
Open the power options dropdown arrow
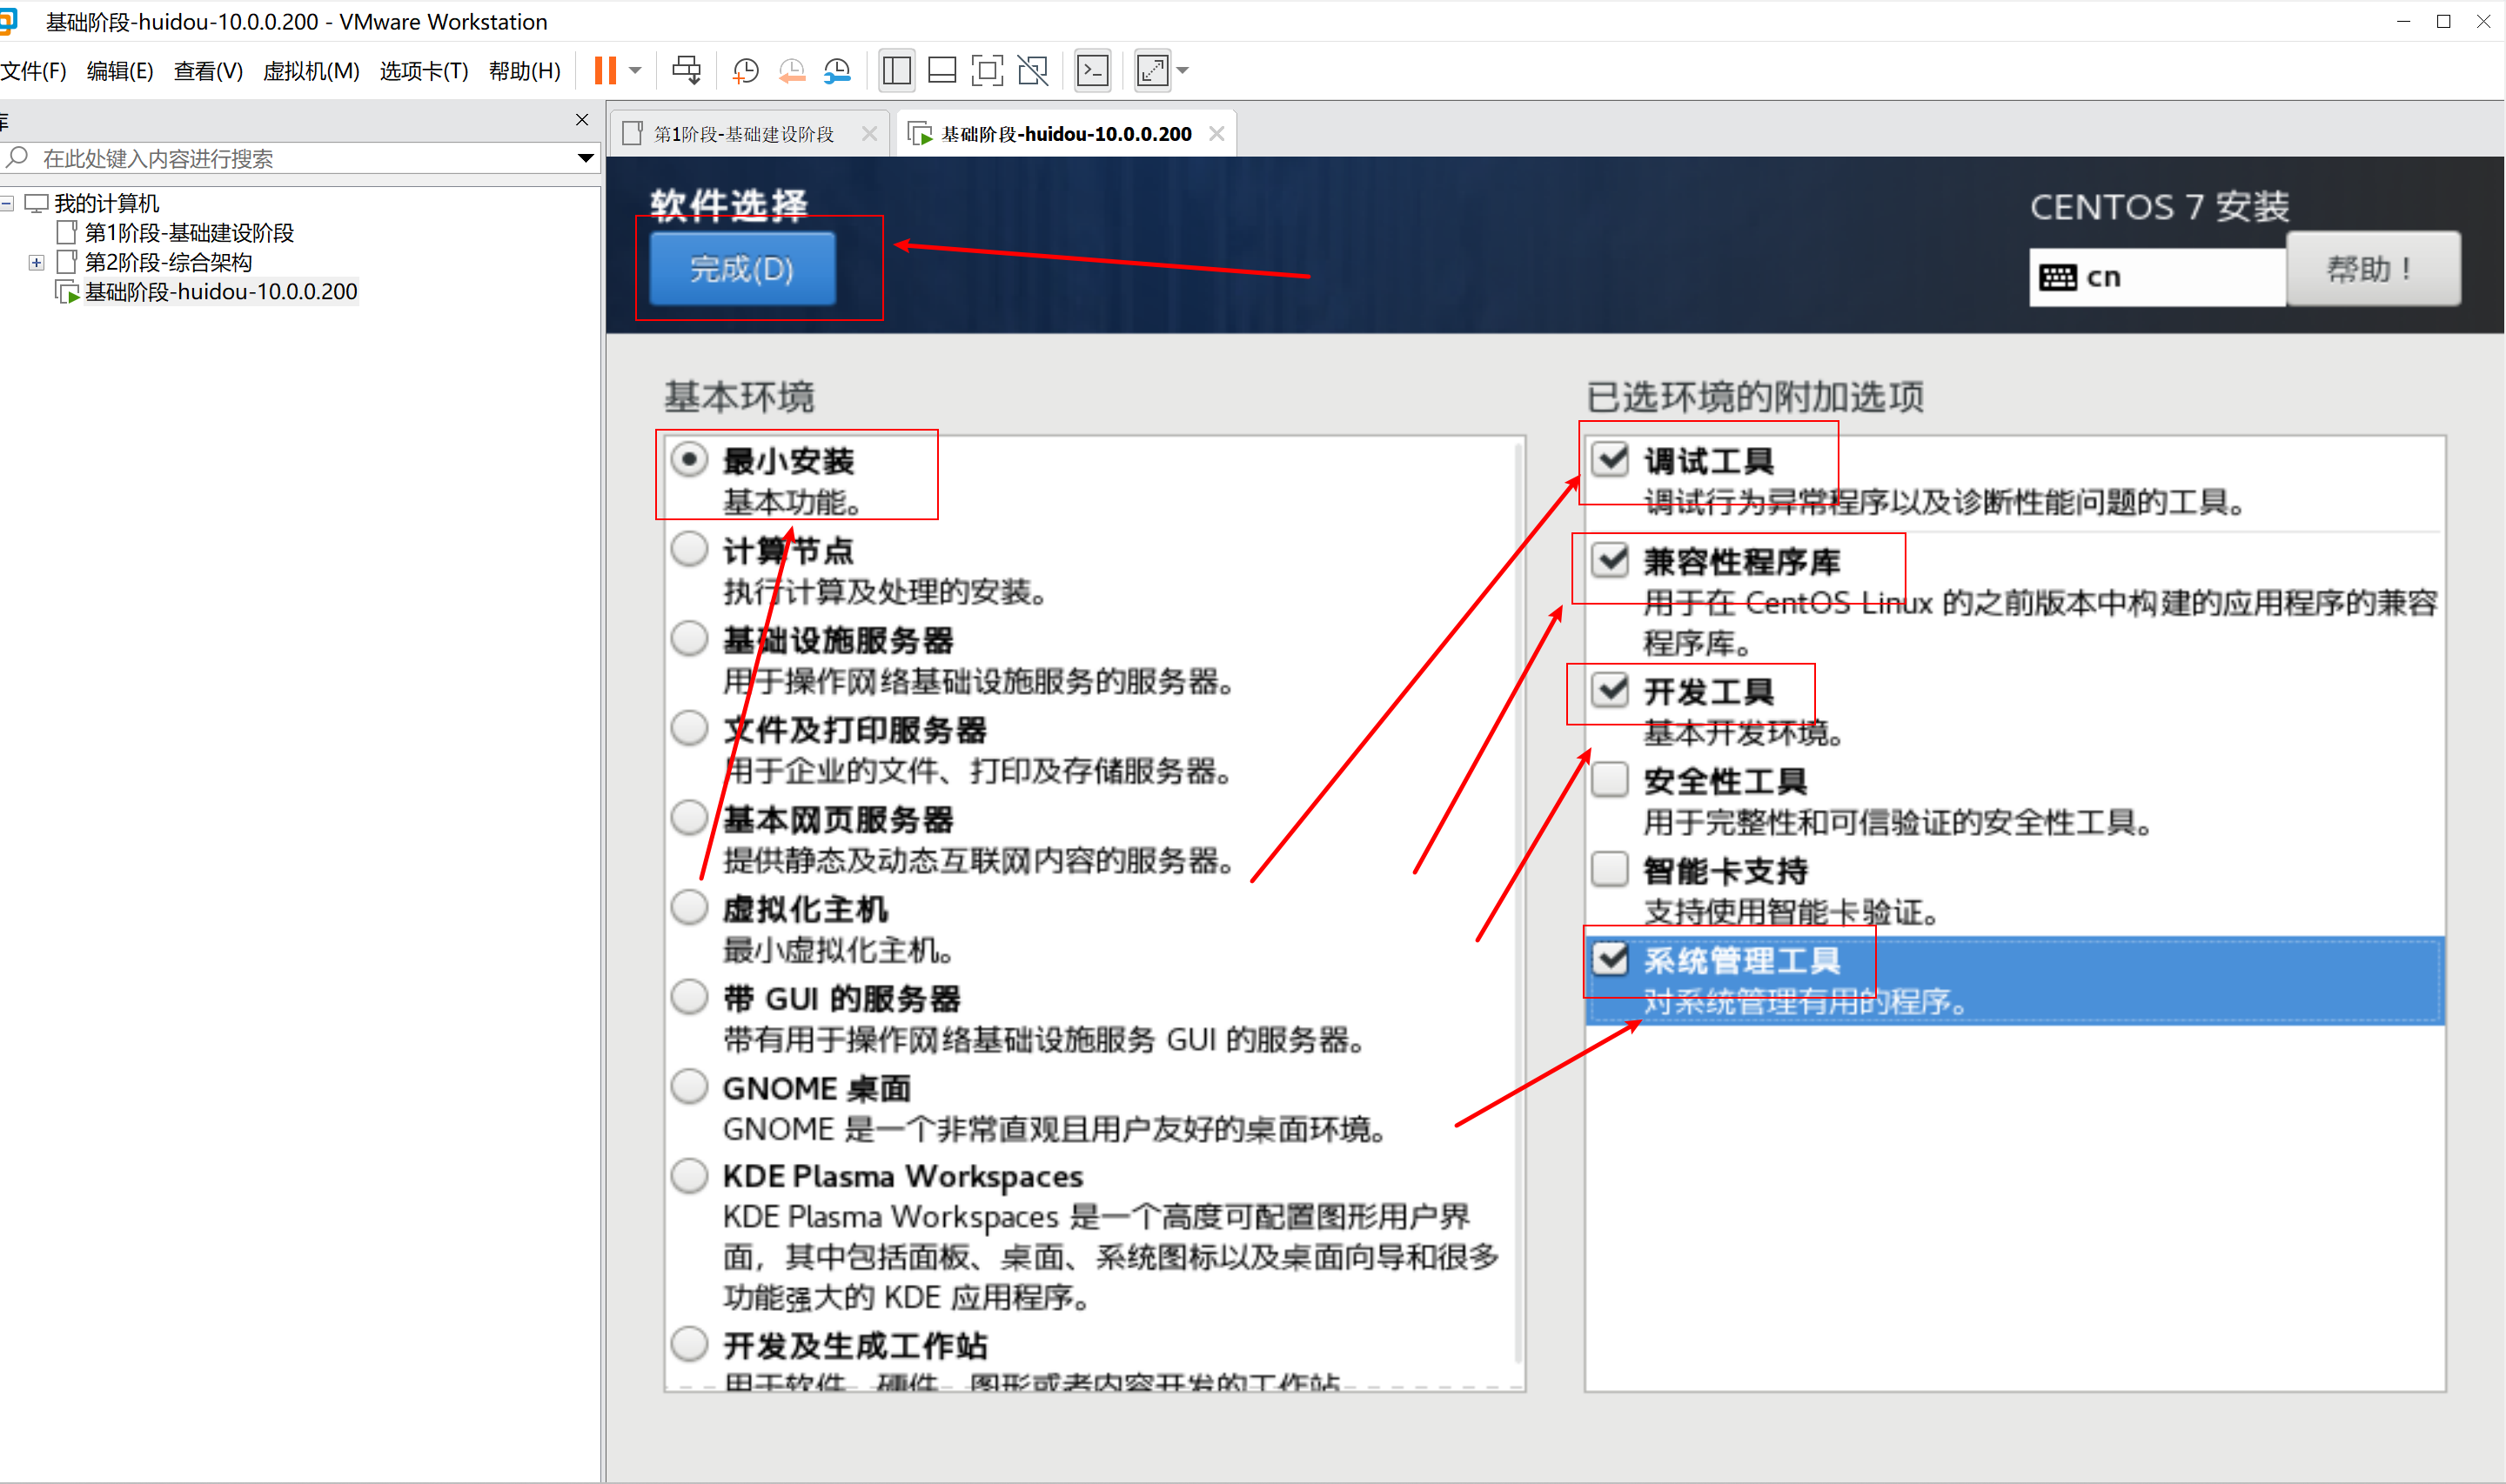[x=635, y=70]
